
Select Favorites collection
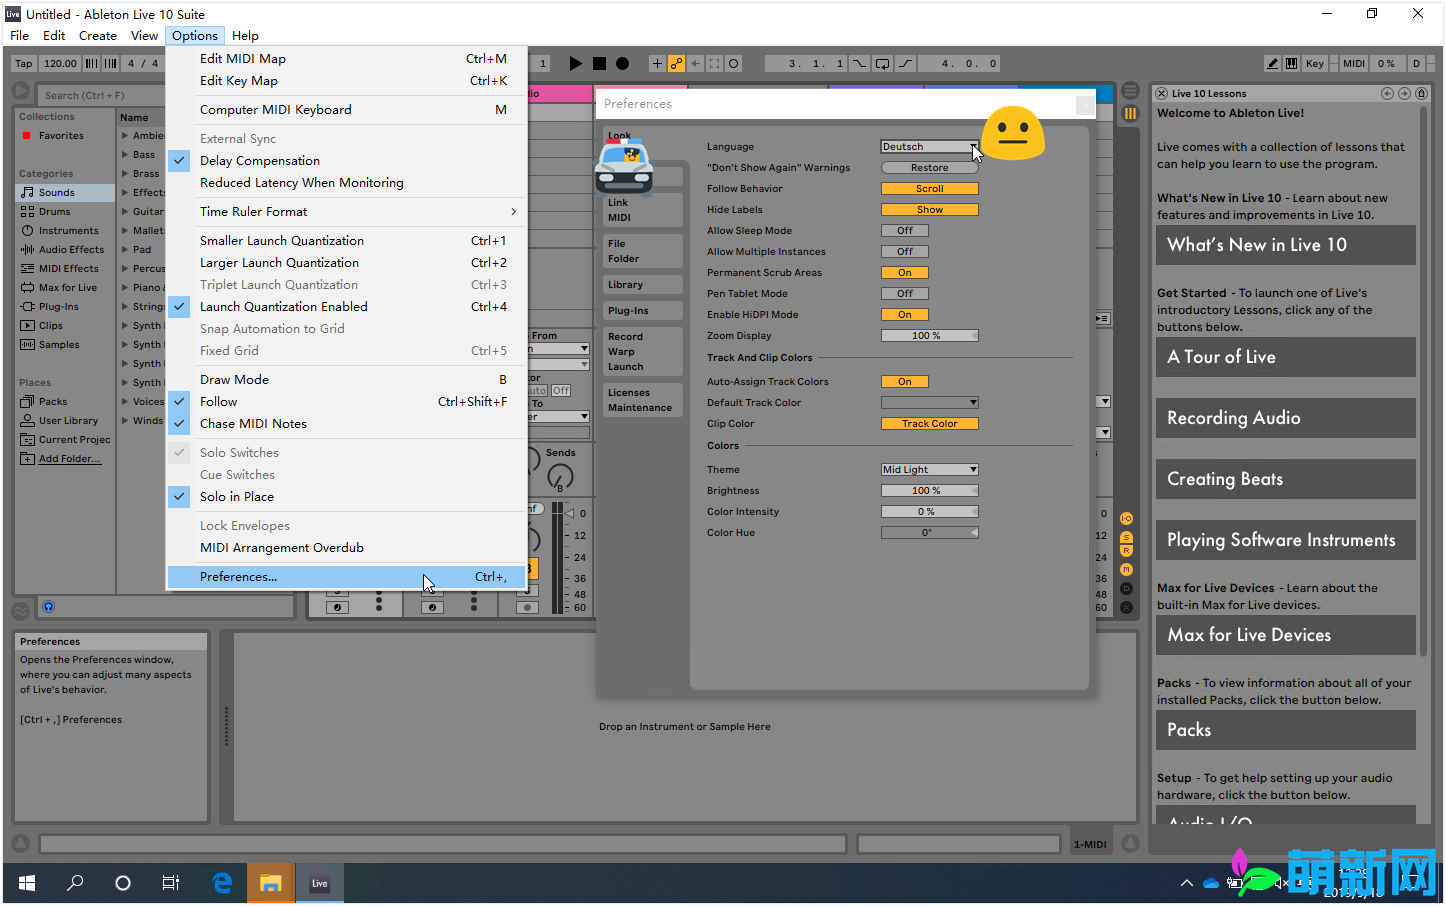coord(61,135)
